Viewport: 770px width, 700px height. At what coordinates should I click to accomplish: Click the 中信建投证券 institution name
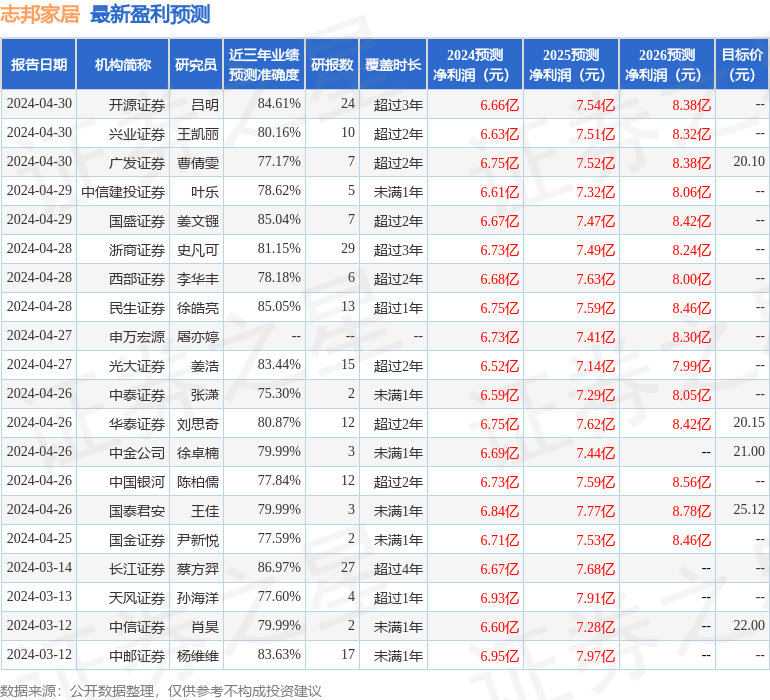123,191
